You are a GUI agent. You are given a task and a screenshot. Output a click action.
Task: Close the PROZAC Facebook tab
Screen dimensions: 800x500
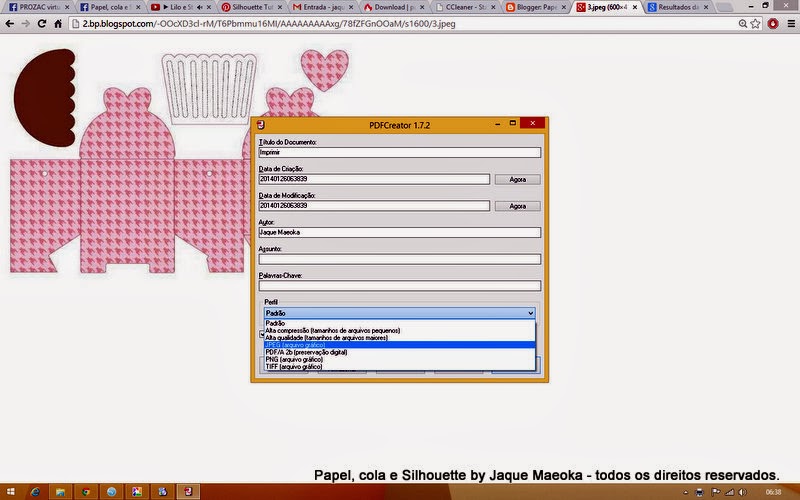point(67,7)
